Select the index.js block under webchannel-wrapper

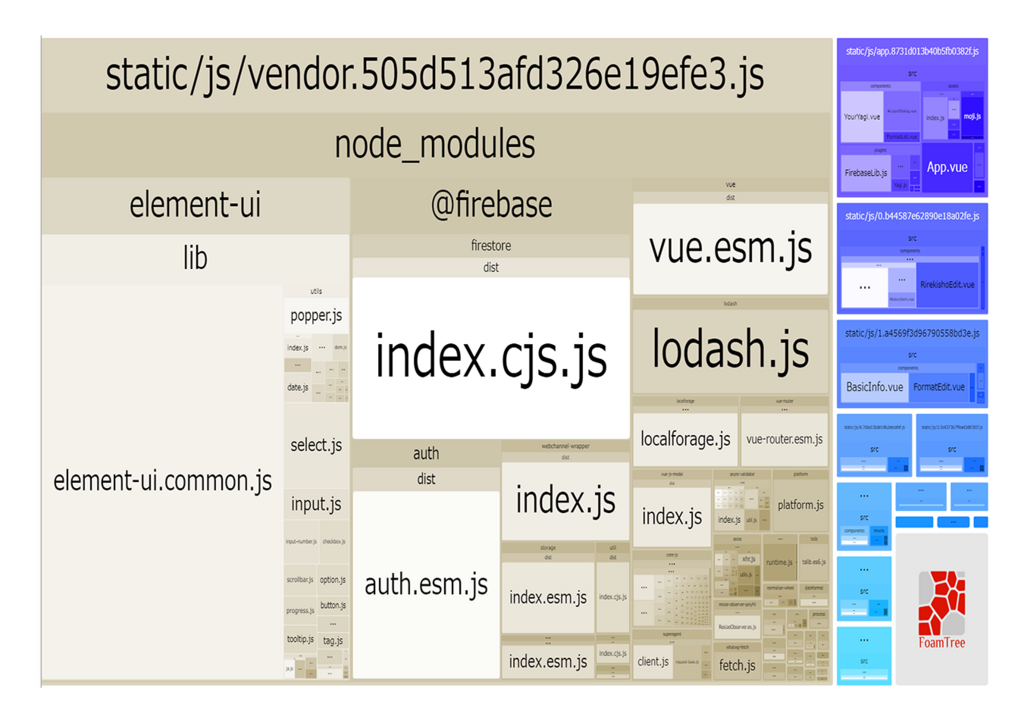tap(566, 501)
